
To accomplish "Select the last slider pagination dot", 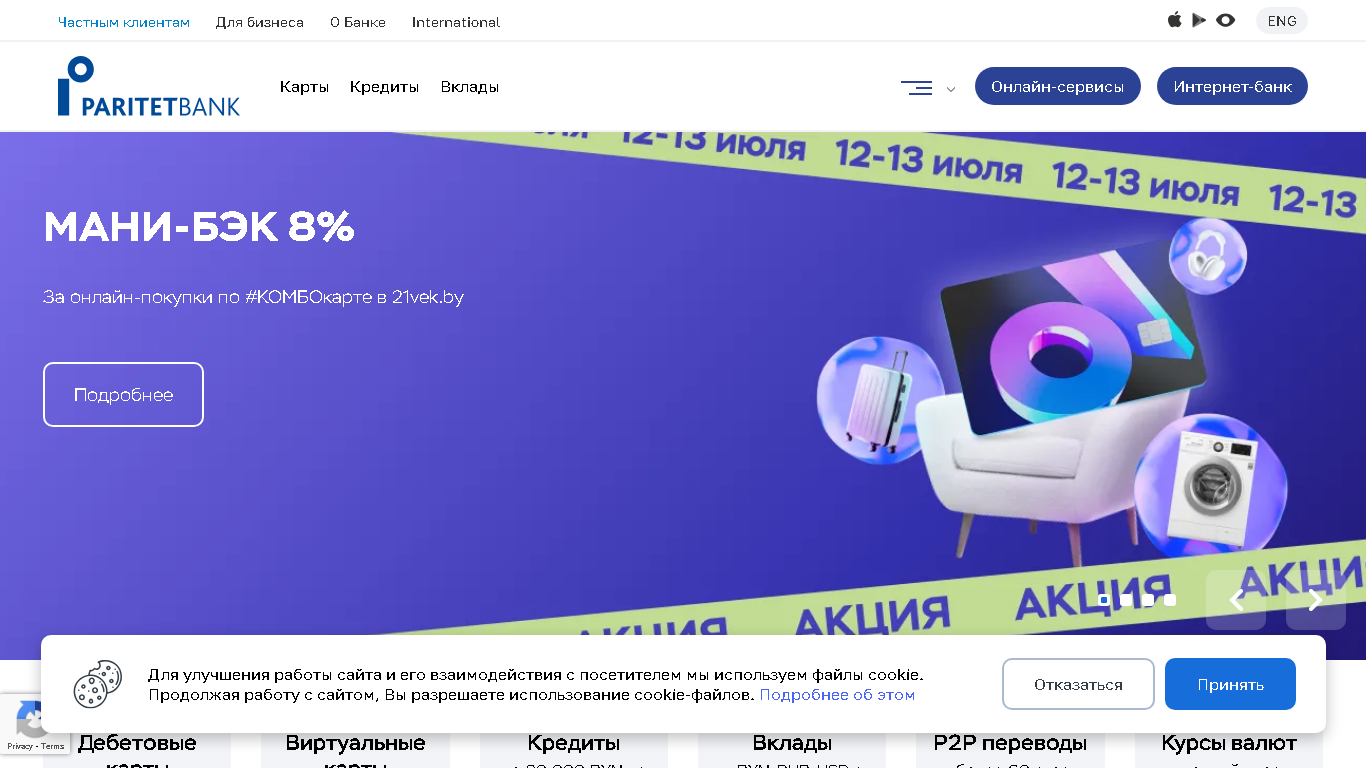I will coord(1170,600).
